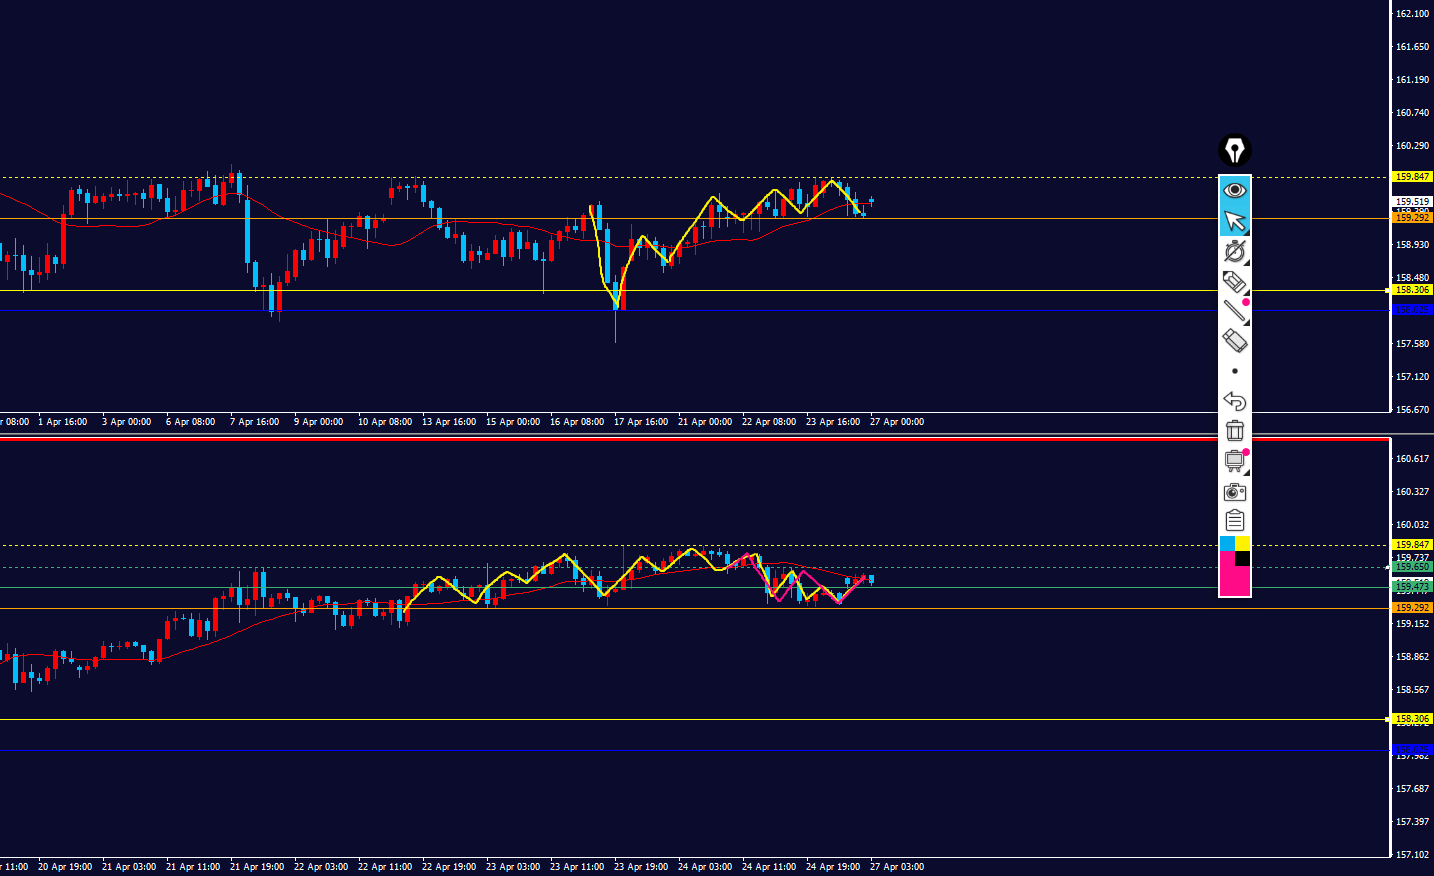Take a screenshot with the camera icon
The width and height of the screenshot is (1434, 876).
pyautogui.click(x=1234, y=491)
